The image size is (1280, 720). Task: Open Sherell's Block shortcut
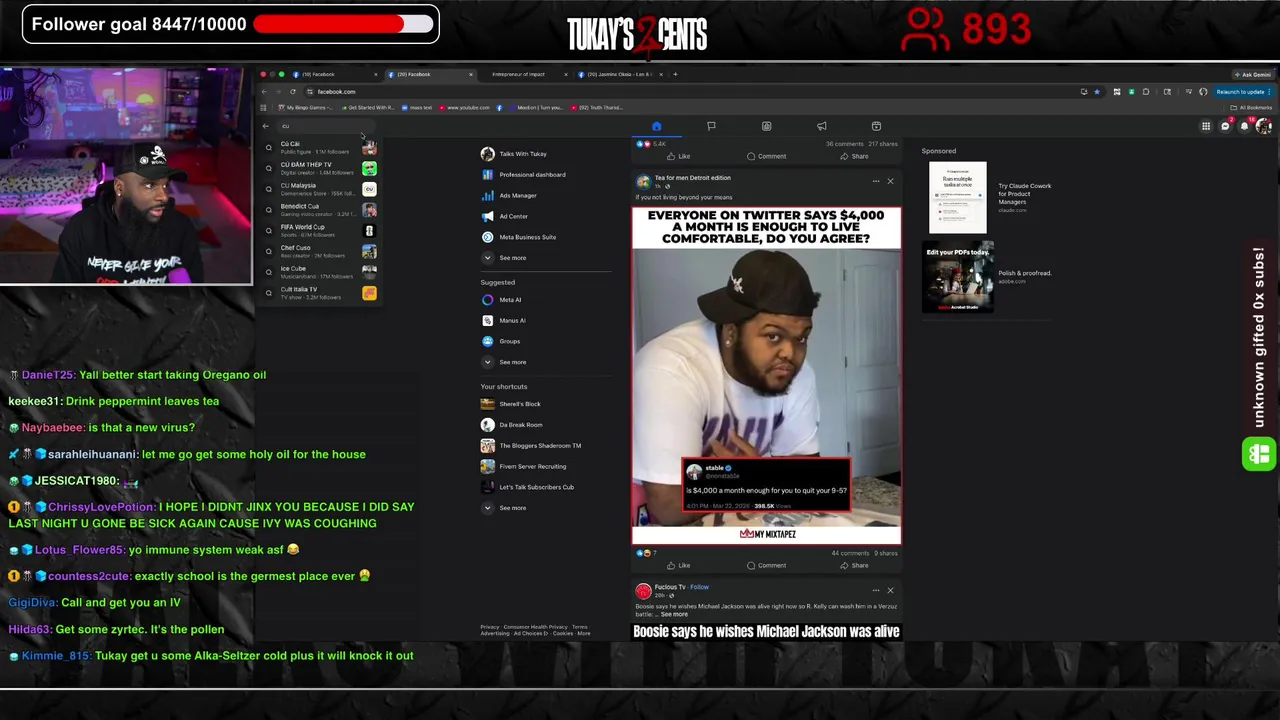pos(511,404)
